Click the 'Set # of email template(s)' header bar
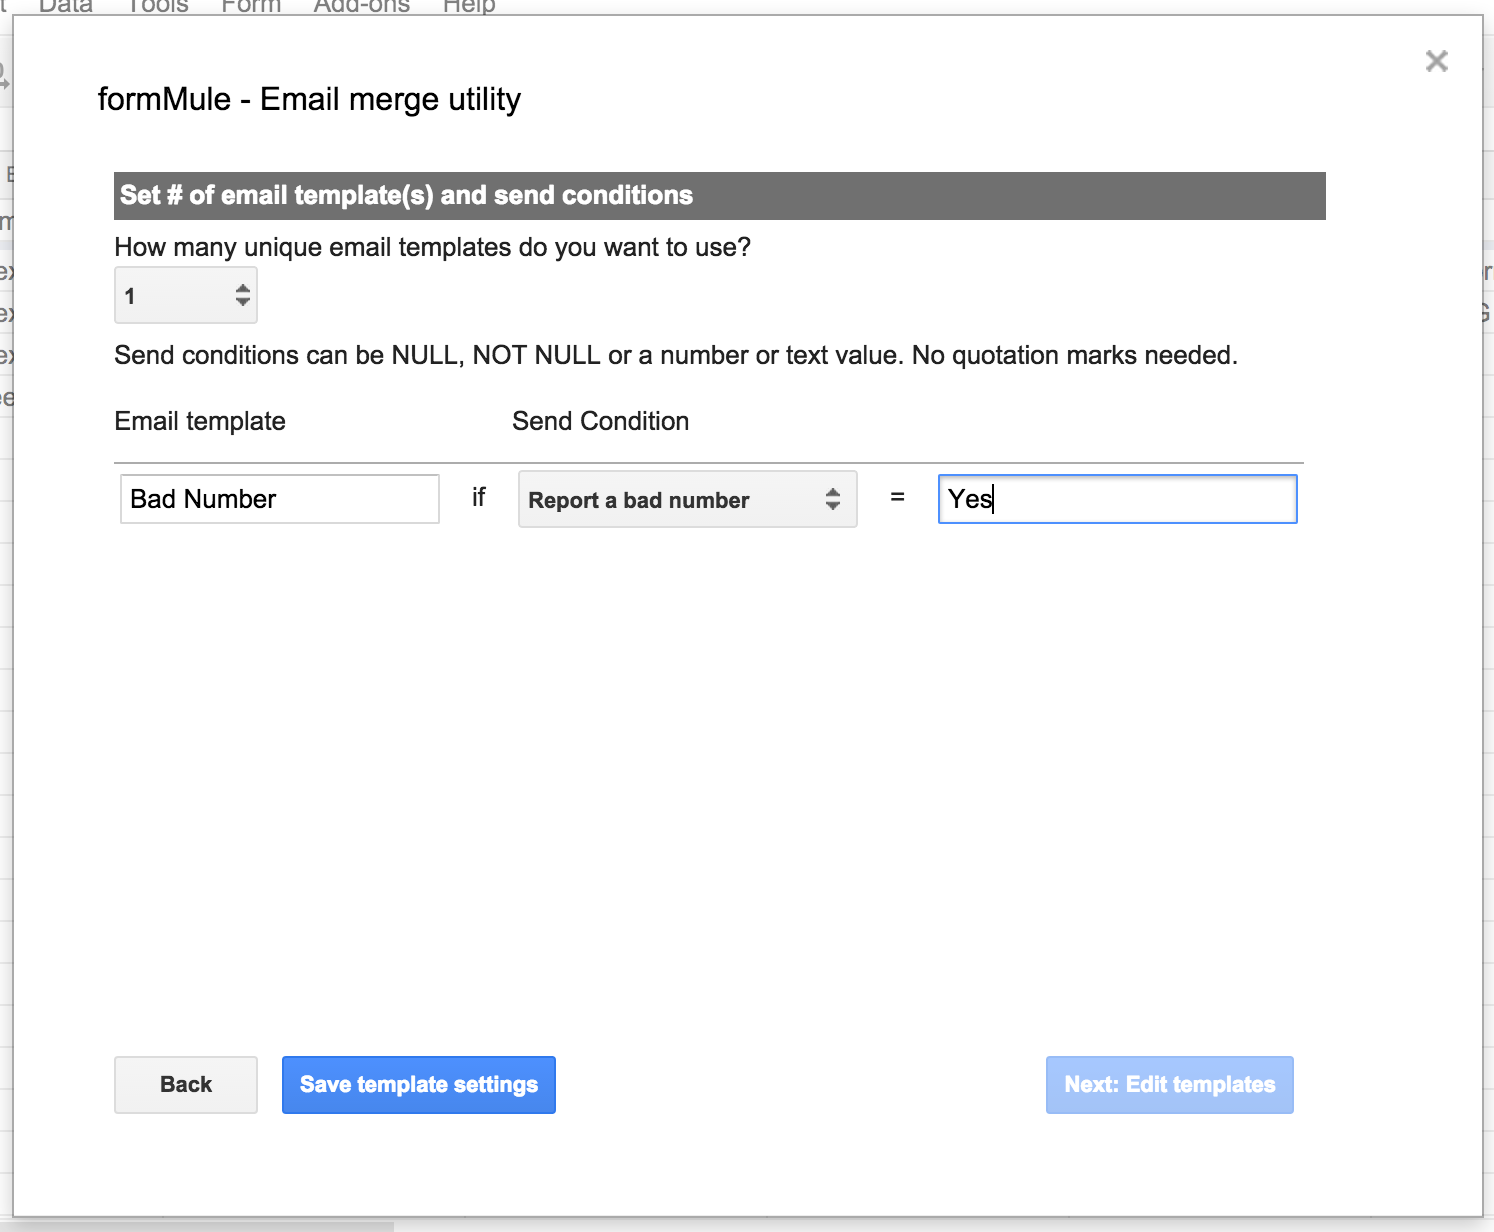Screen dimensions: 1494x1232 click(720, 196)
